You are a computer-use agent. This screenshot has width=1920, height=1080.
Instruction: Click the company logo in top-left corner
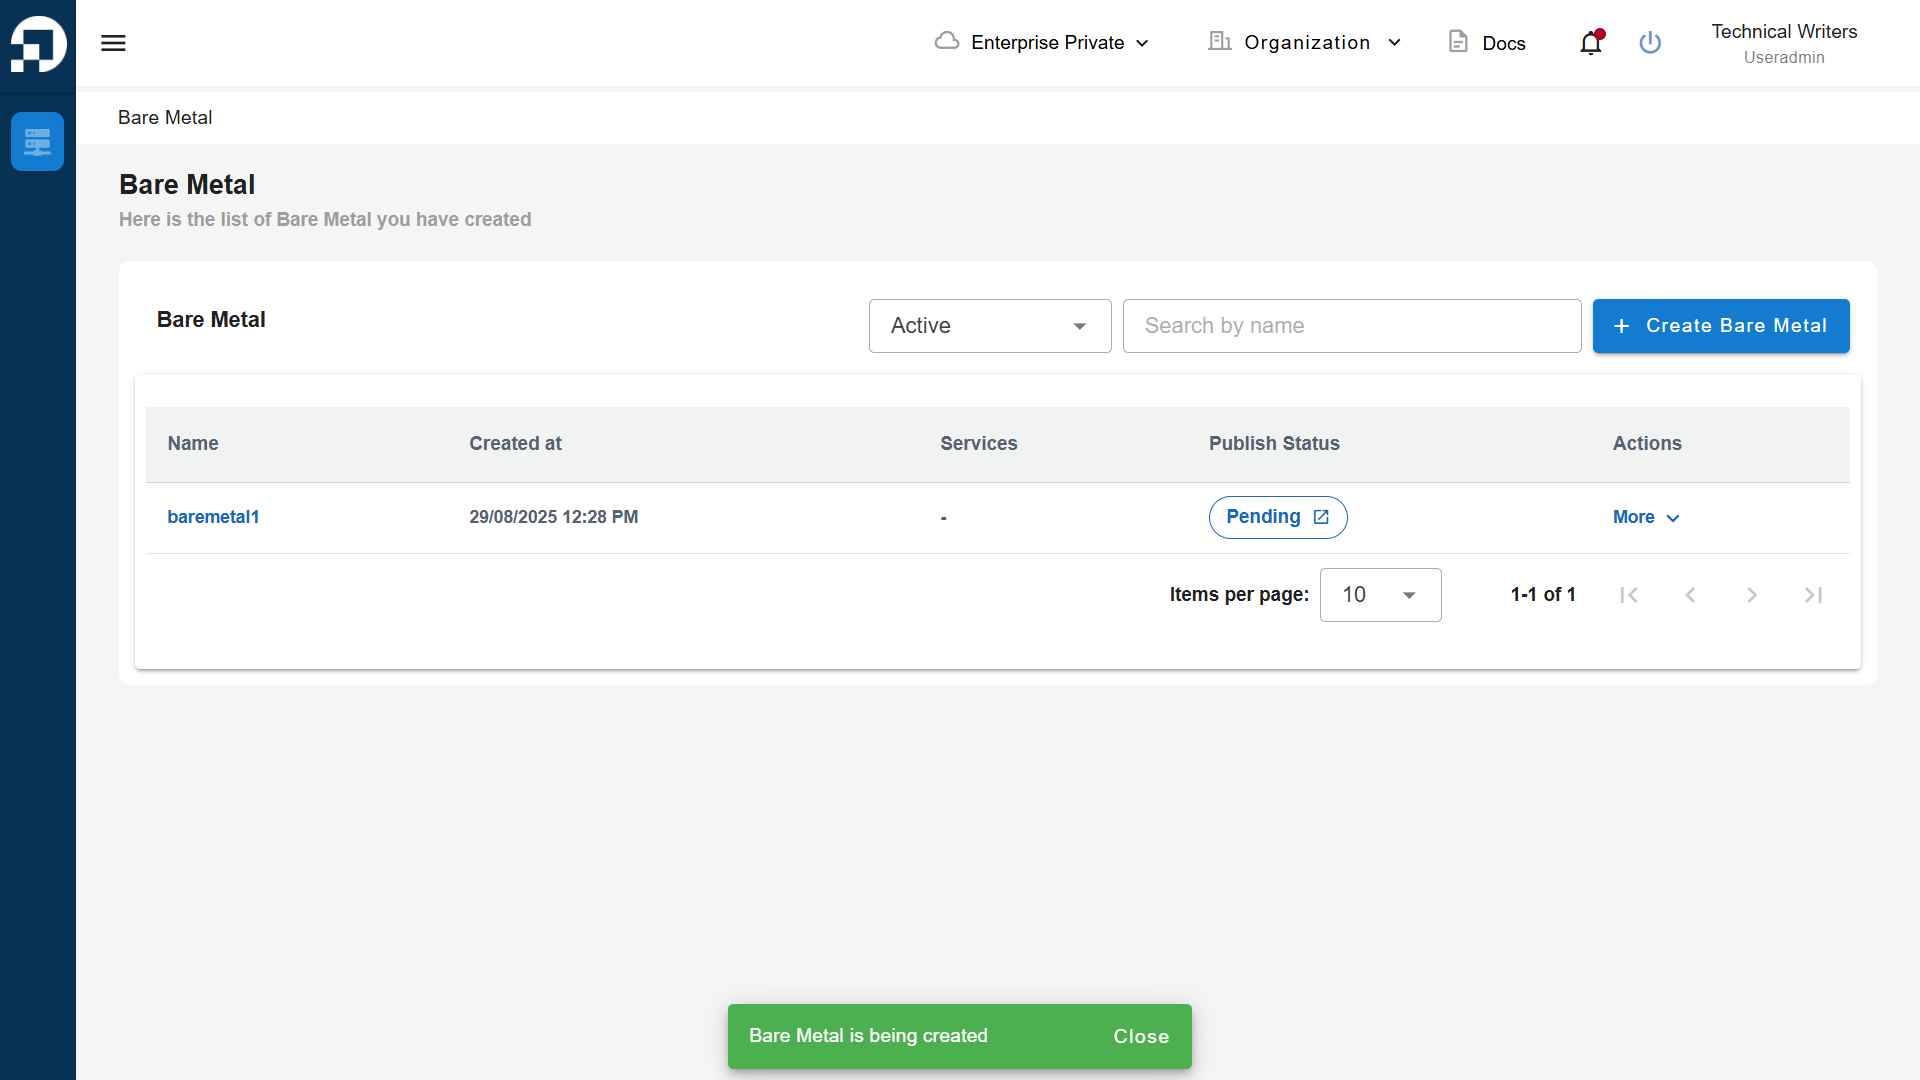click(38, 44)
